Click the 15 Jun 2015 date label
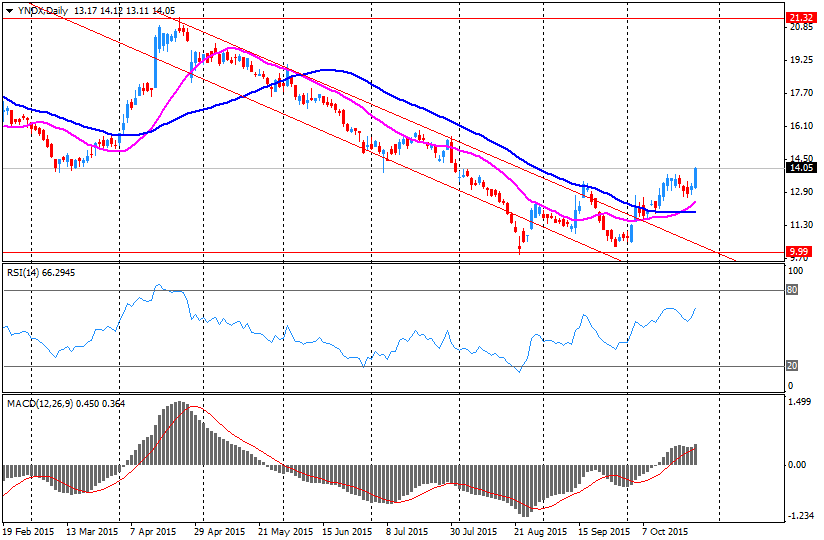824x540 pixels. [x=347, y=532]
